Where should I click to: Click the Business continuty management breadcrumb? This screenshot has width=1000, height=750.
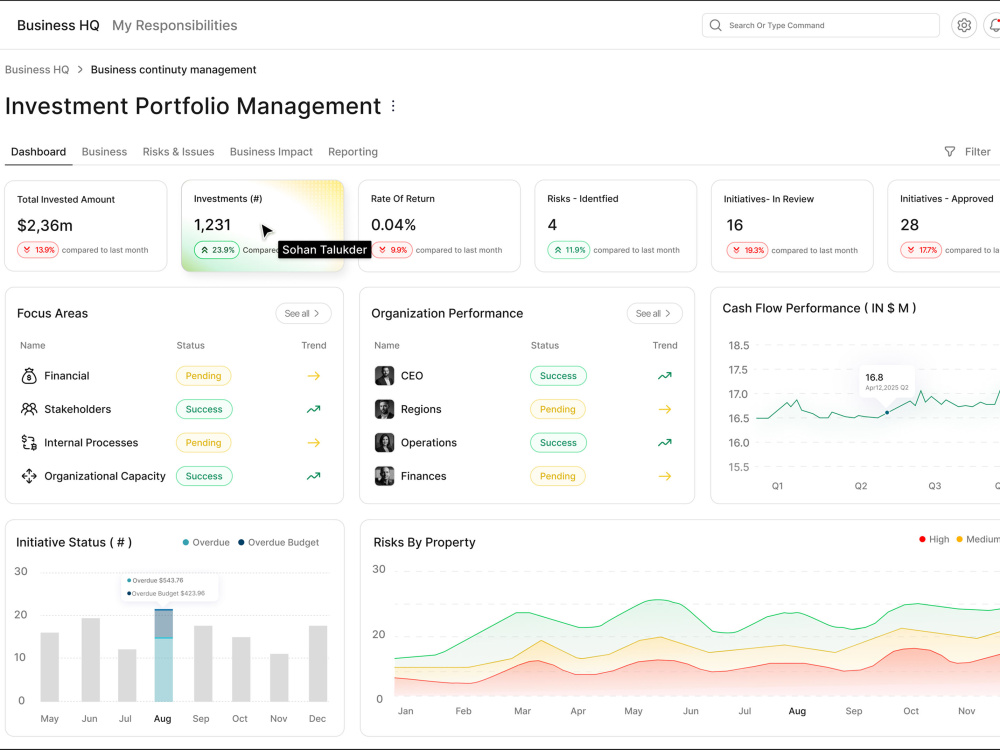click(x=173, y=70)
